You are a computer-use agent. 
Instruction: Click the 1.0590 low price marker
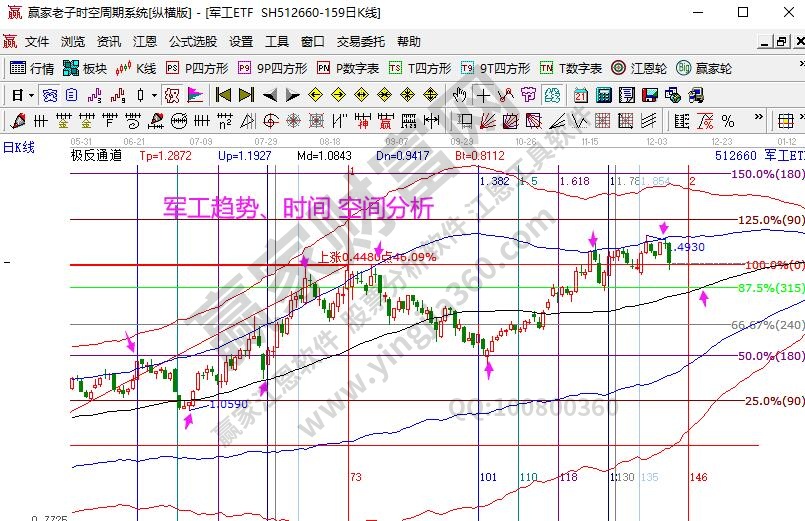228,404
